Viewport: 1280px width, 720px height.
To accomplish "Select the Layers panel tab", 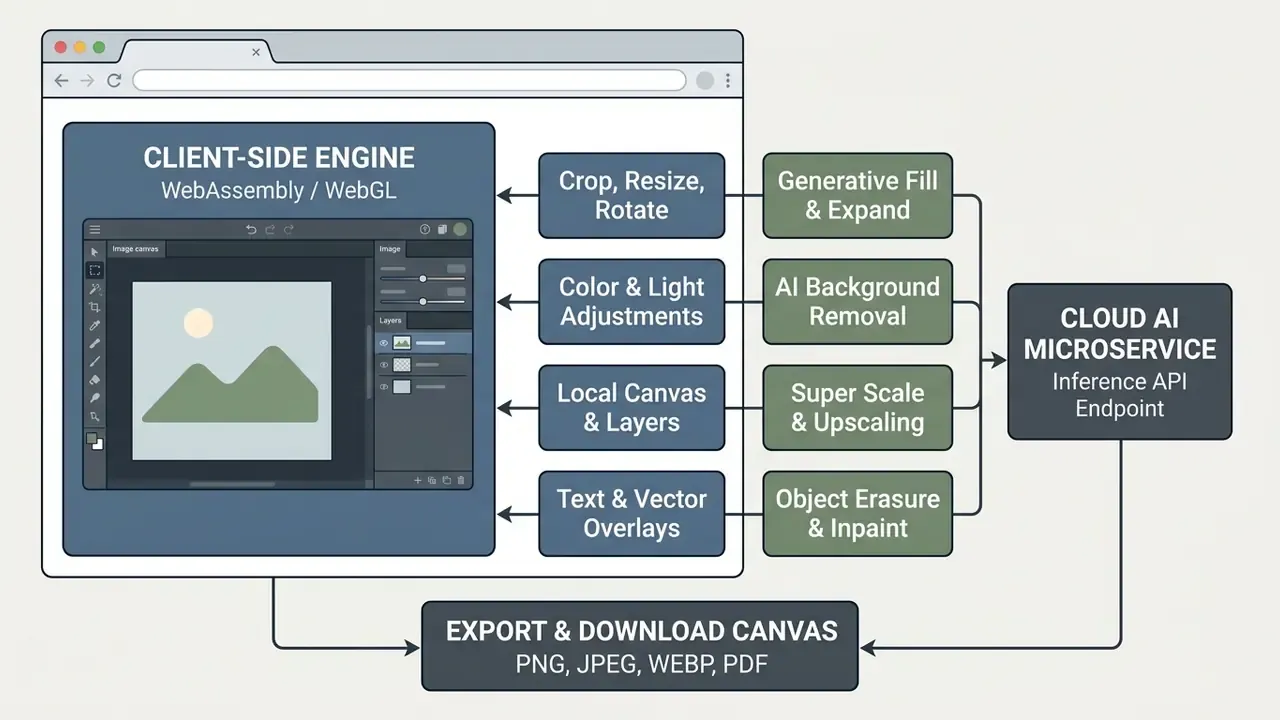I will (x=390, y=320).
